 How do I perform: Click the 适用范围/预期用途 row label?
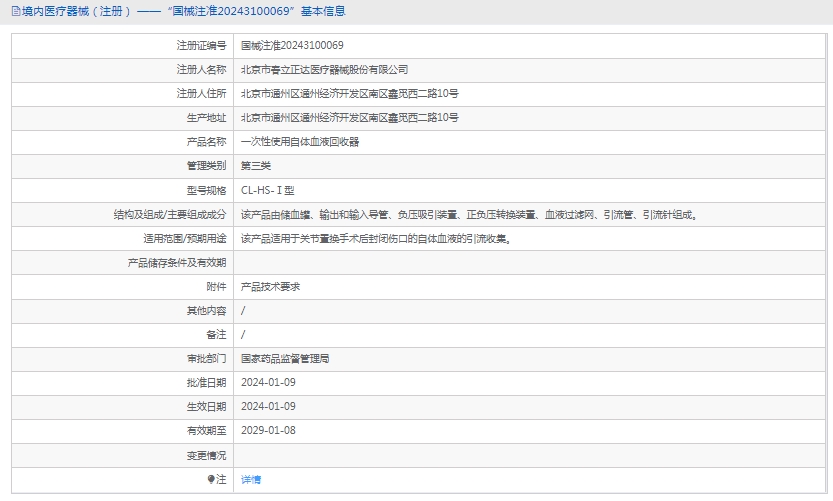click(x=184, y=238)
